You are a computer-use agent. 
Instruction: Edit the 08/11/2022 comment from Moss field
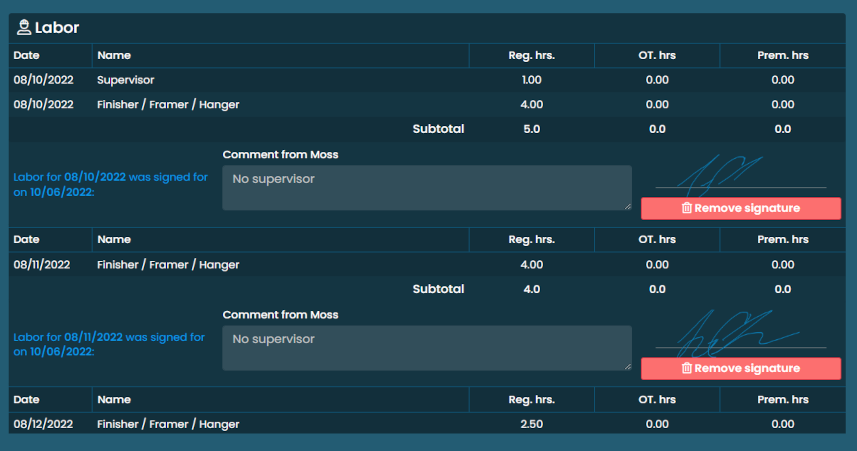pos(426,348)
